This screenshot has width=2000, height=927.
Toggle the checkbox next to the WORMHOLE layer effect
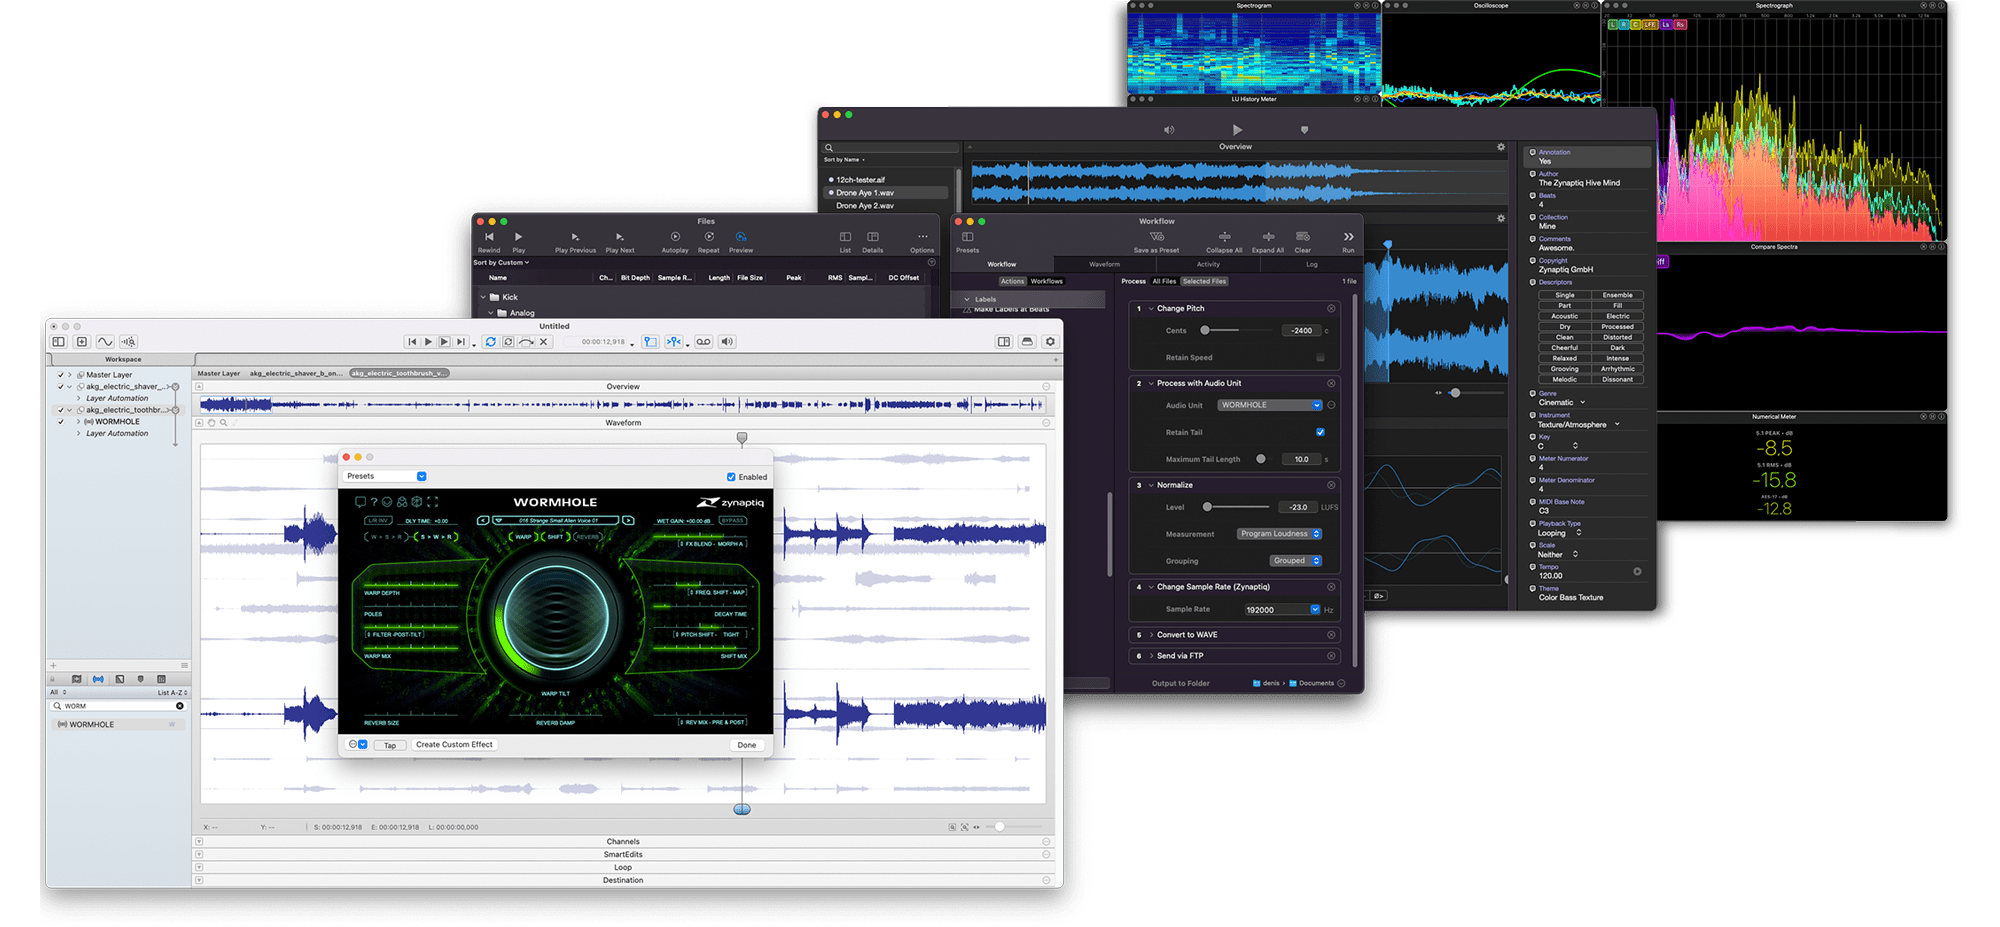click(x=61, y=422)
